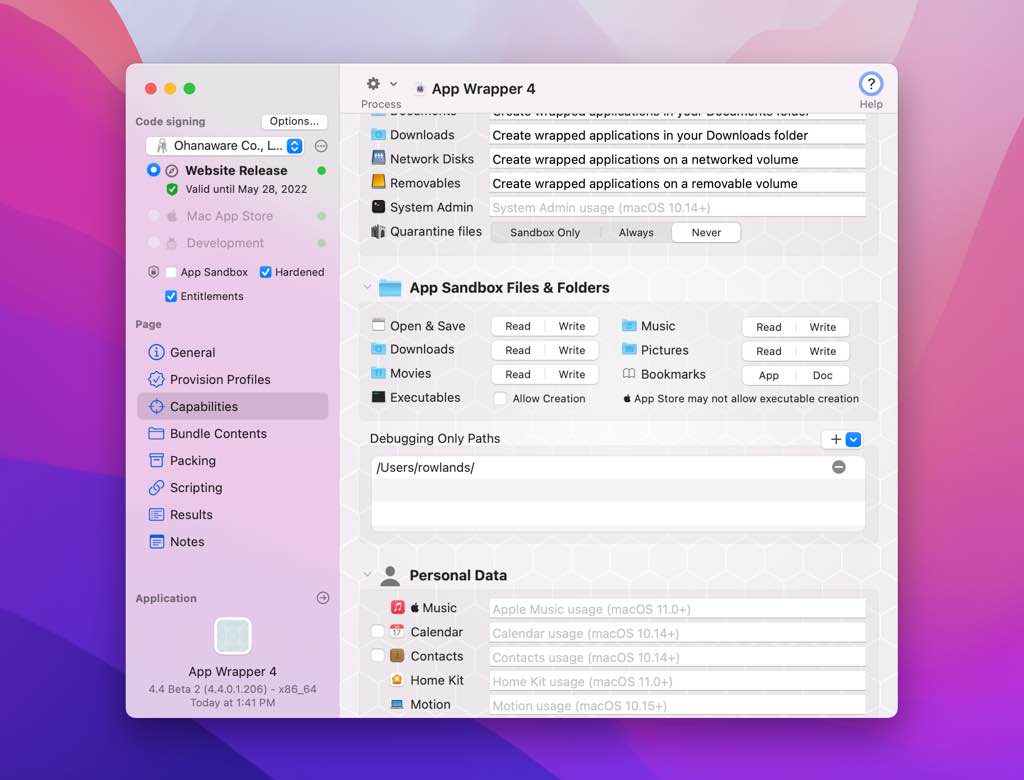This screenshot has height=780, width=1024.
Task: Click the arrow icon next to Application
Action: click(323, 598)
